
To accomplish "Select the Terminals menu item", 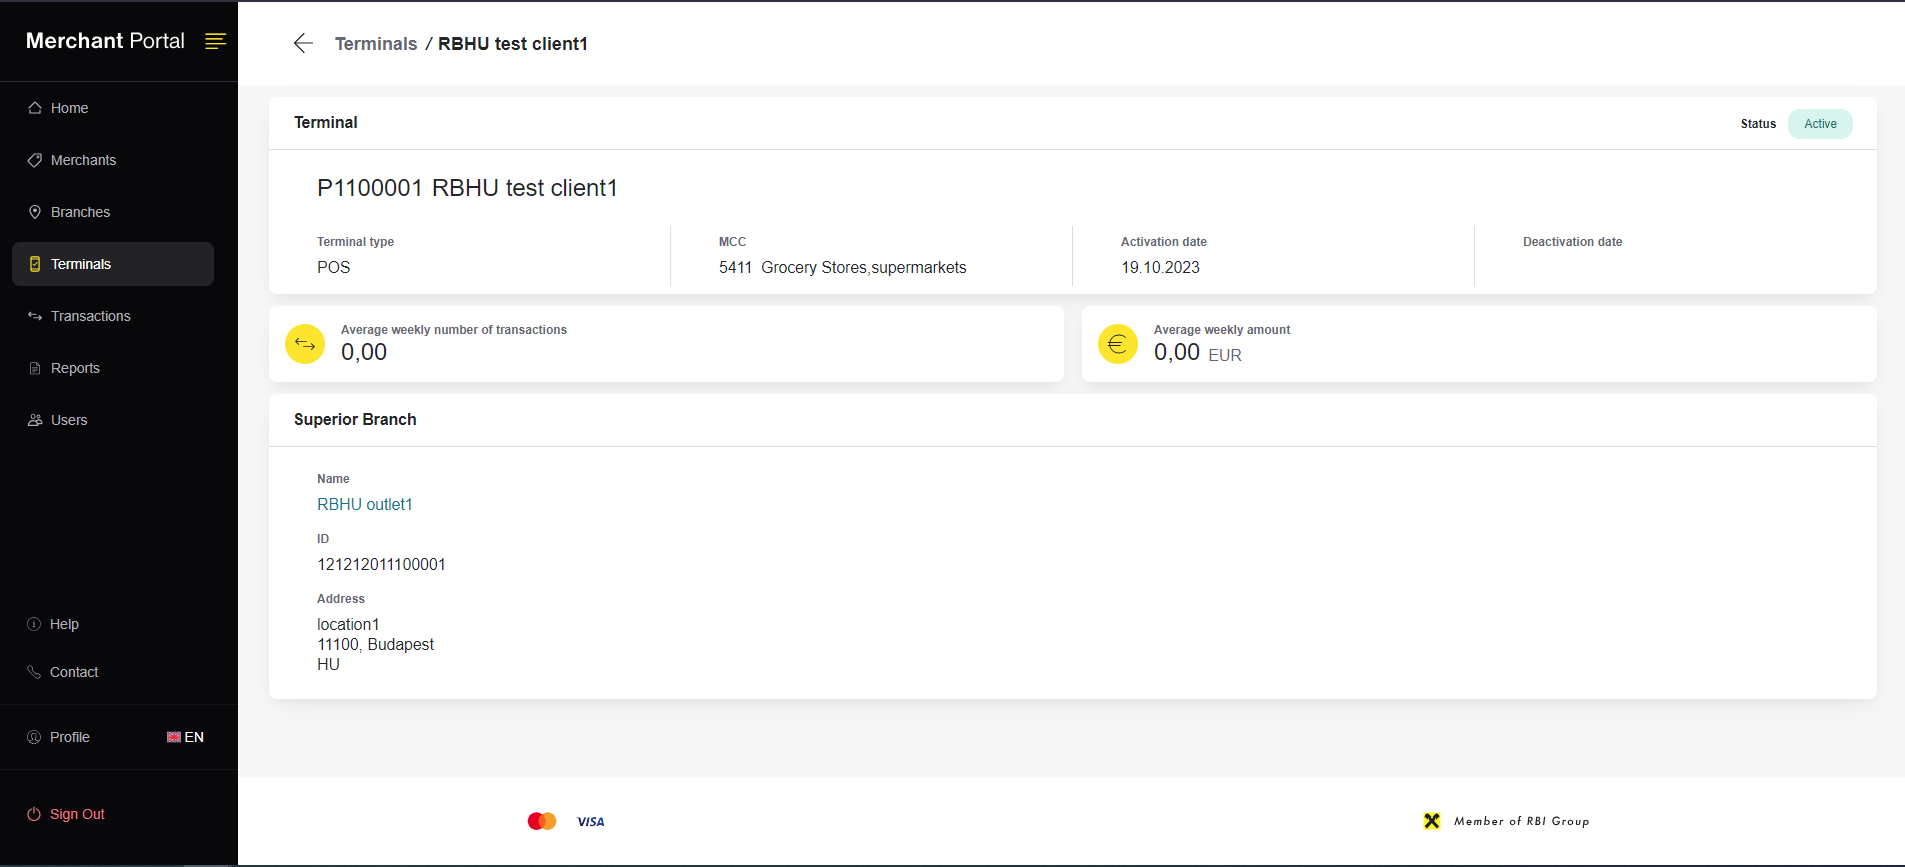I will pos(113,264).
